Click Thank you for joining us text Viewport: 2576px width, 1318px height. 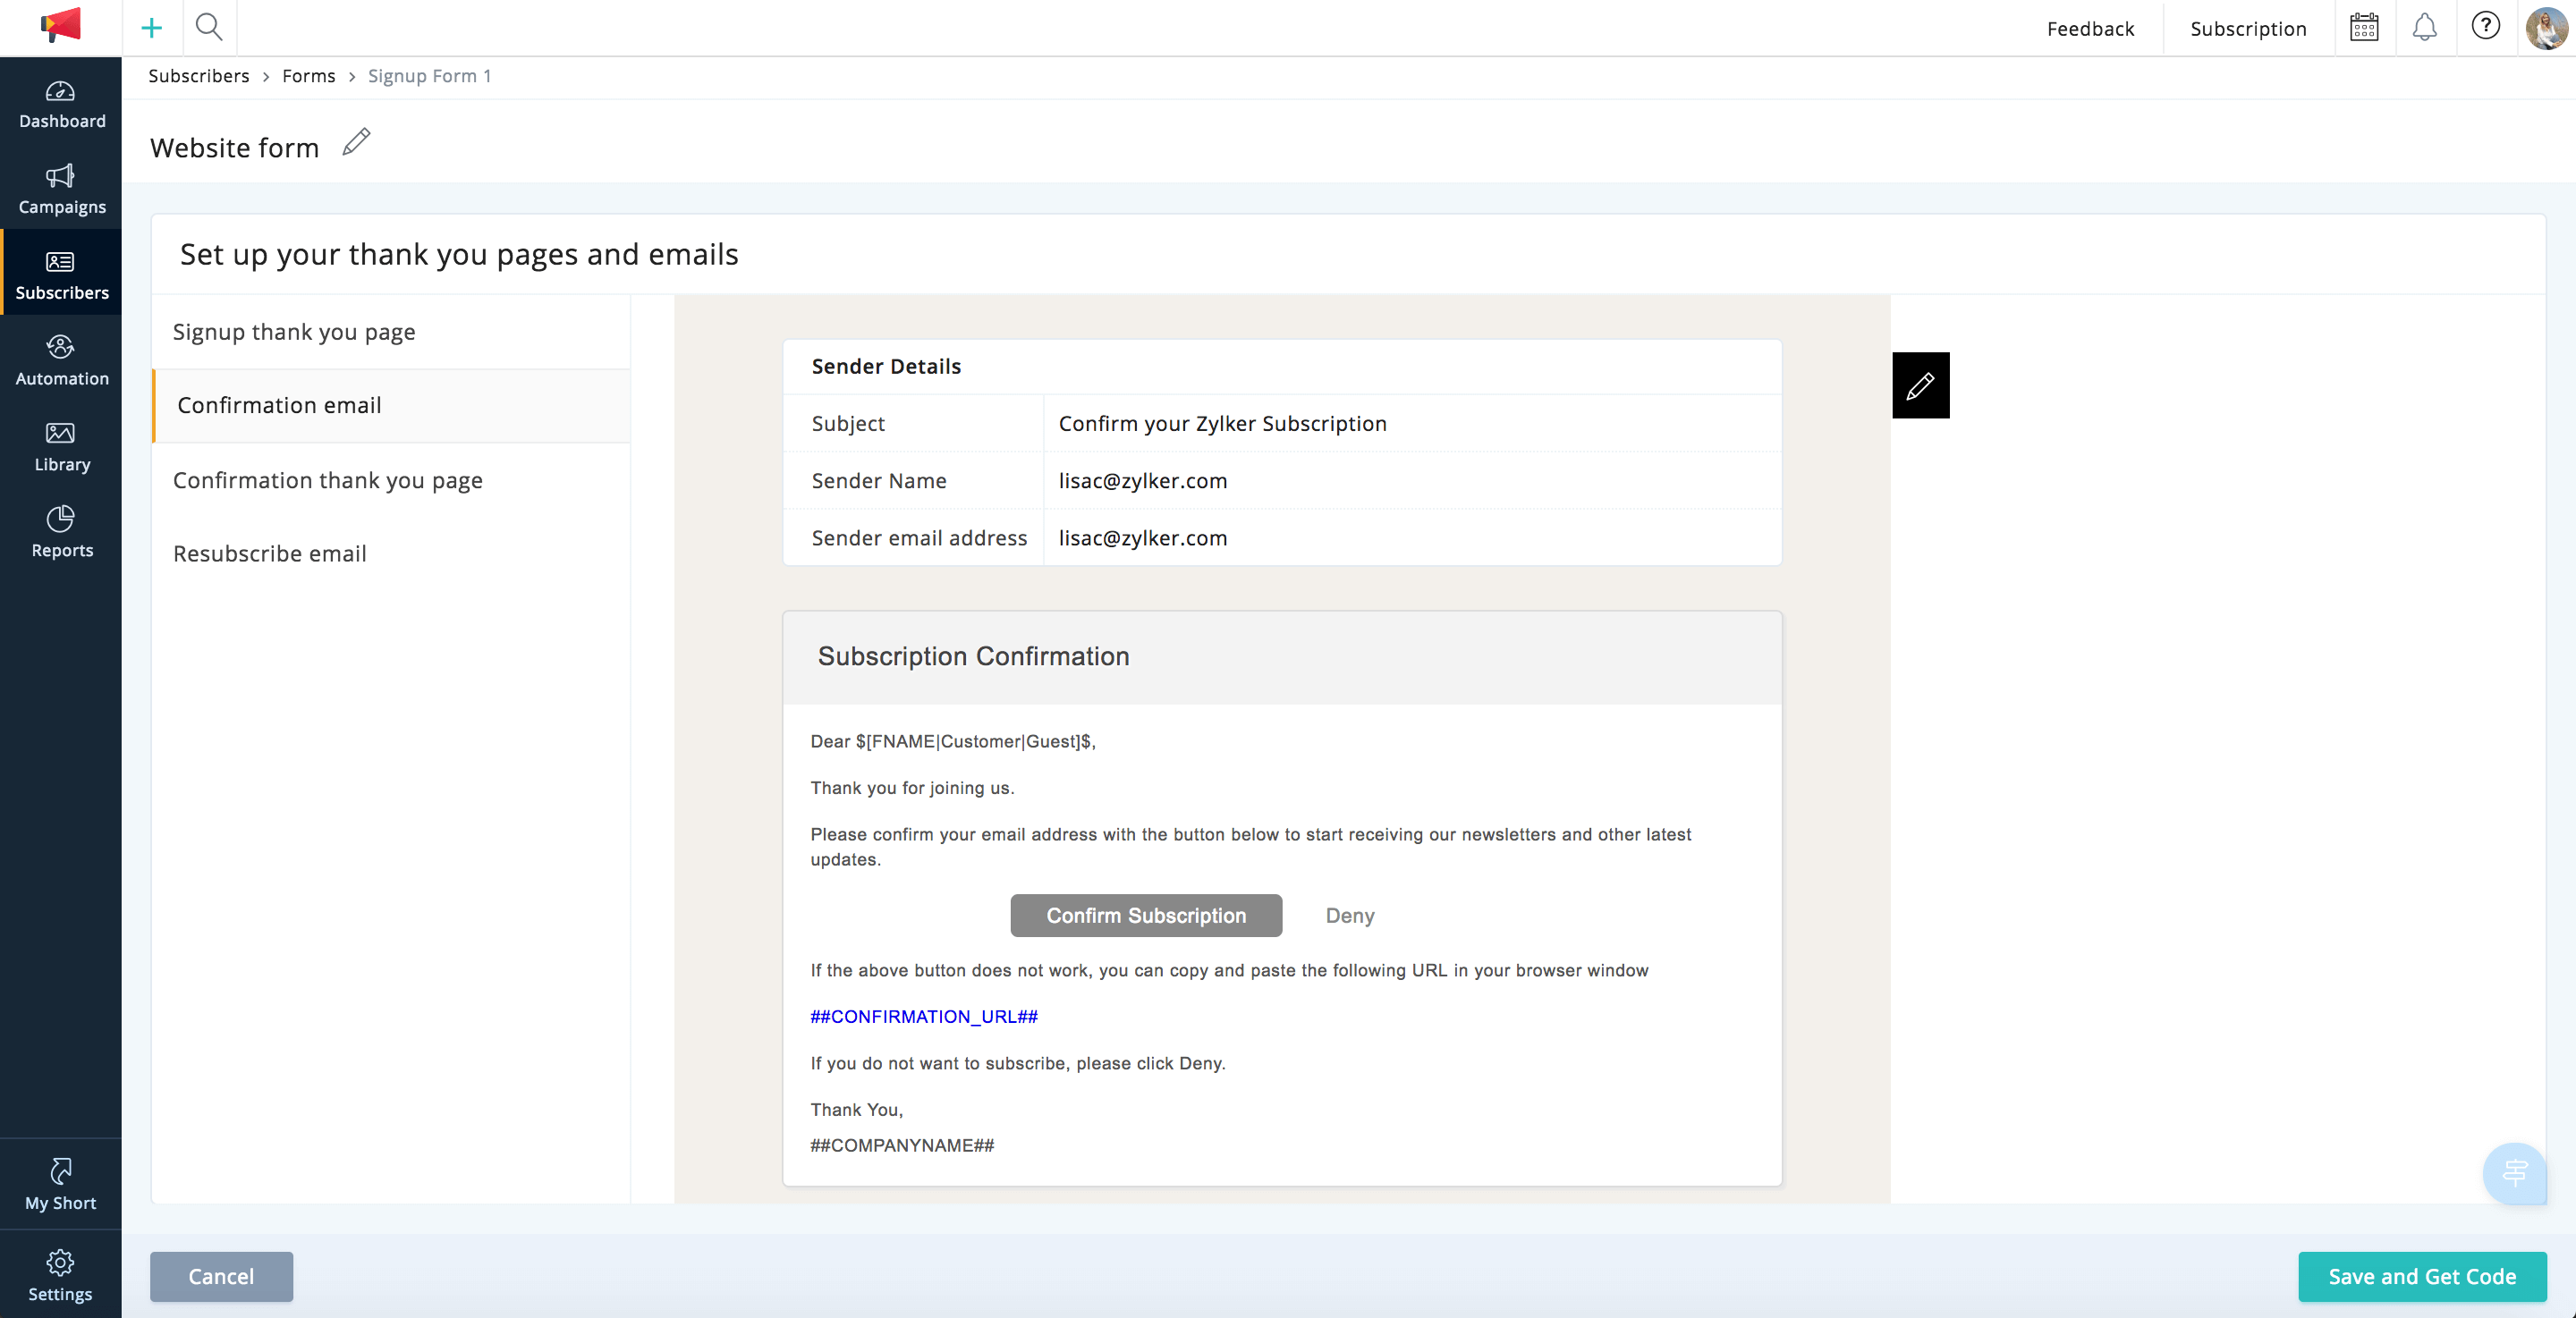pos(912,788)
